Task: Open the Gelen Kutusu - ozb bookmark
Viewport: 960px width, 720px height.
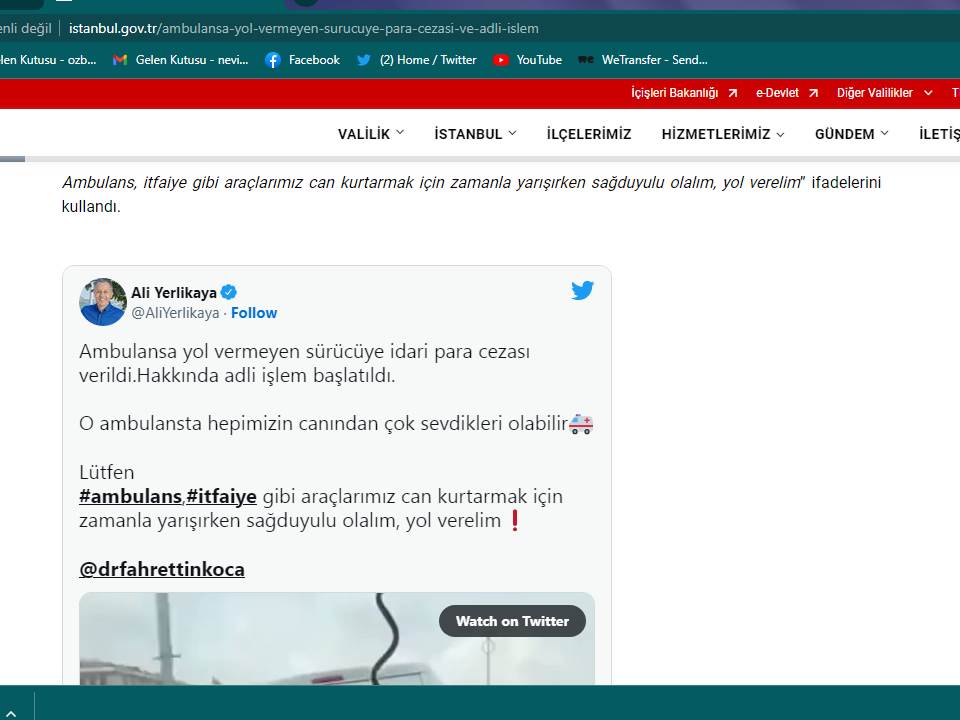Action: point(48,60)
